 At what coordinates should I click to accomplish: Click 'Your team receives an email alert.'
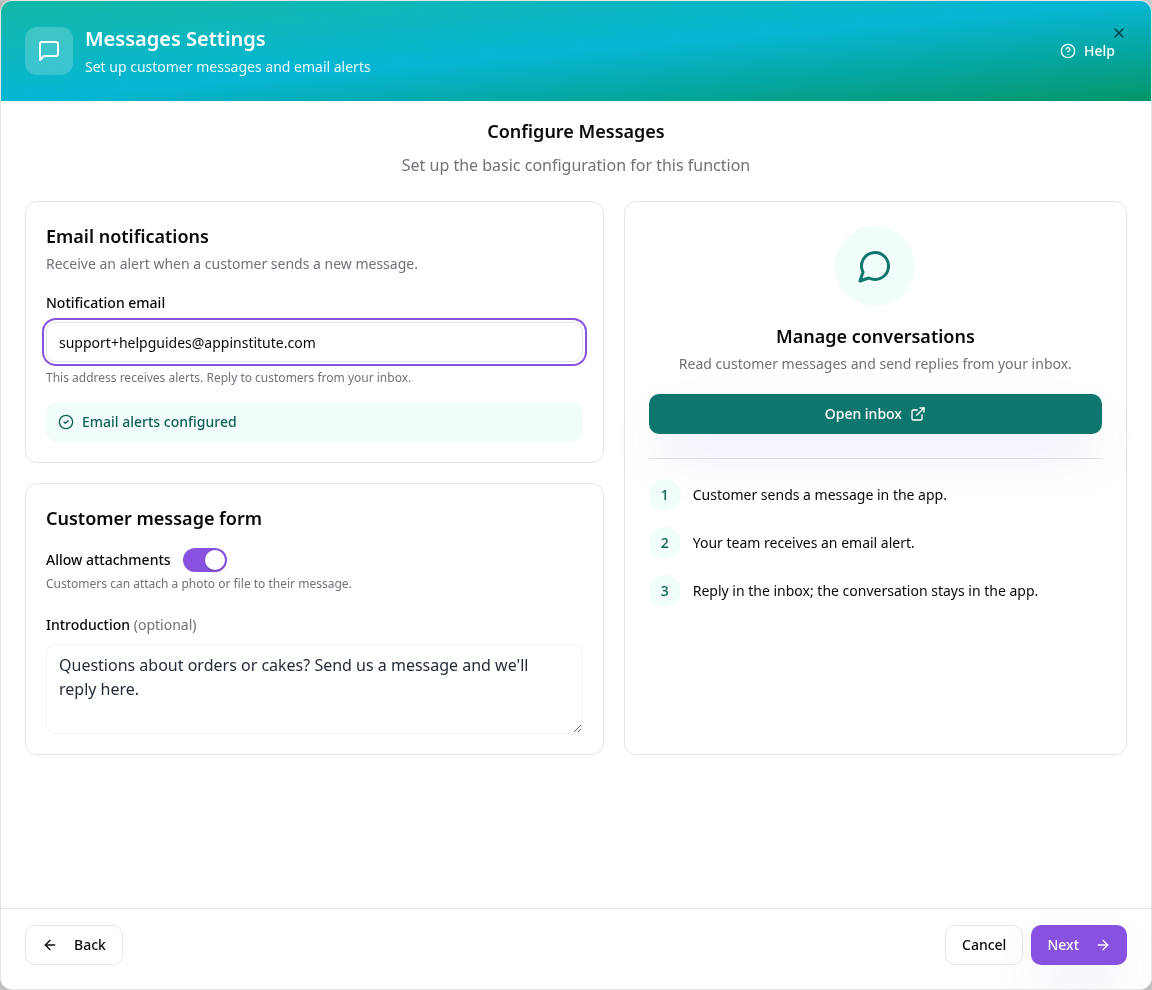coord(803,543)
